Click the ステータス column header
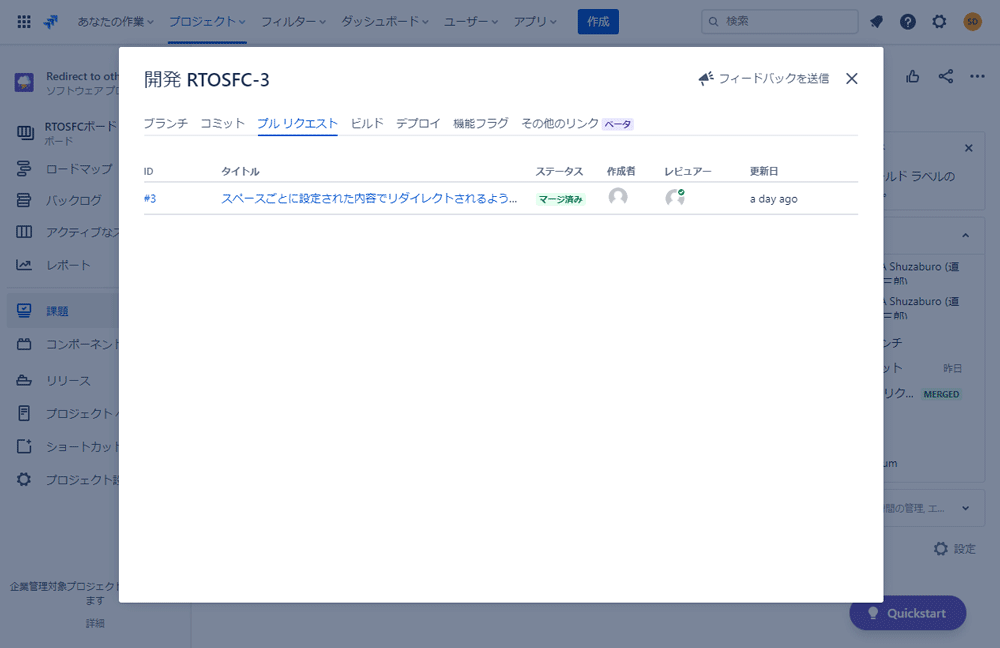 (559, 171)
